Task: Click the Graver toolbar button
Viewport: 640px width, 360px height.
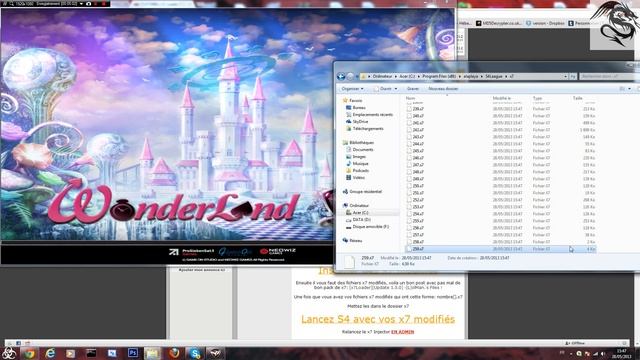Action: pyautogui.click(x=413, y=89)
